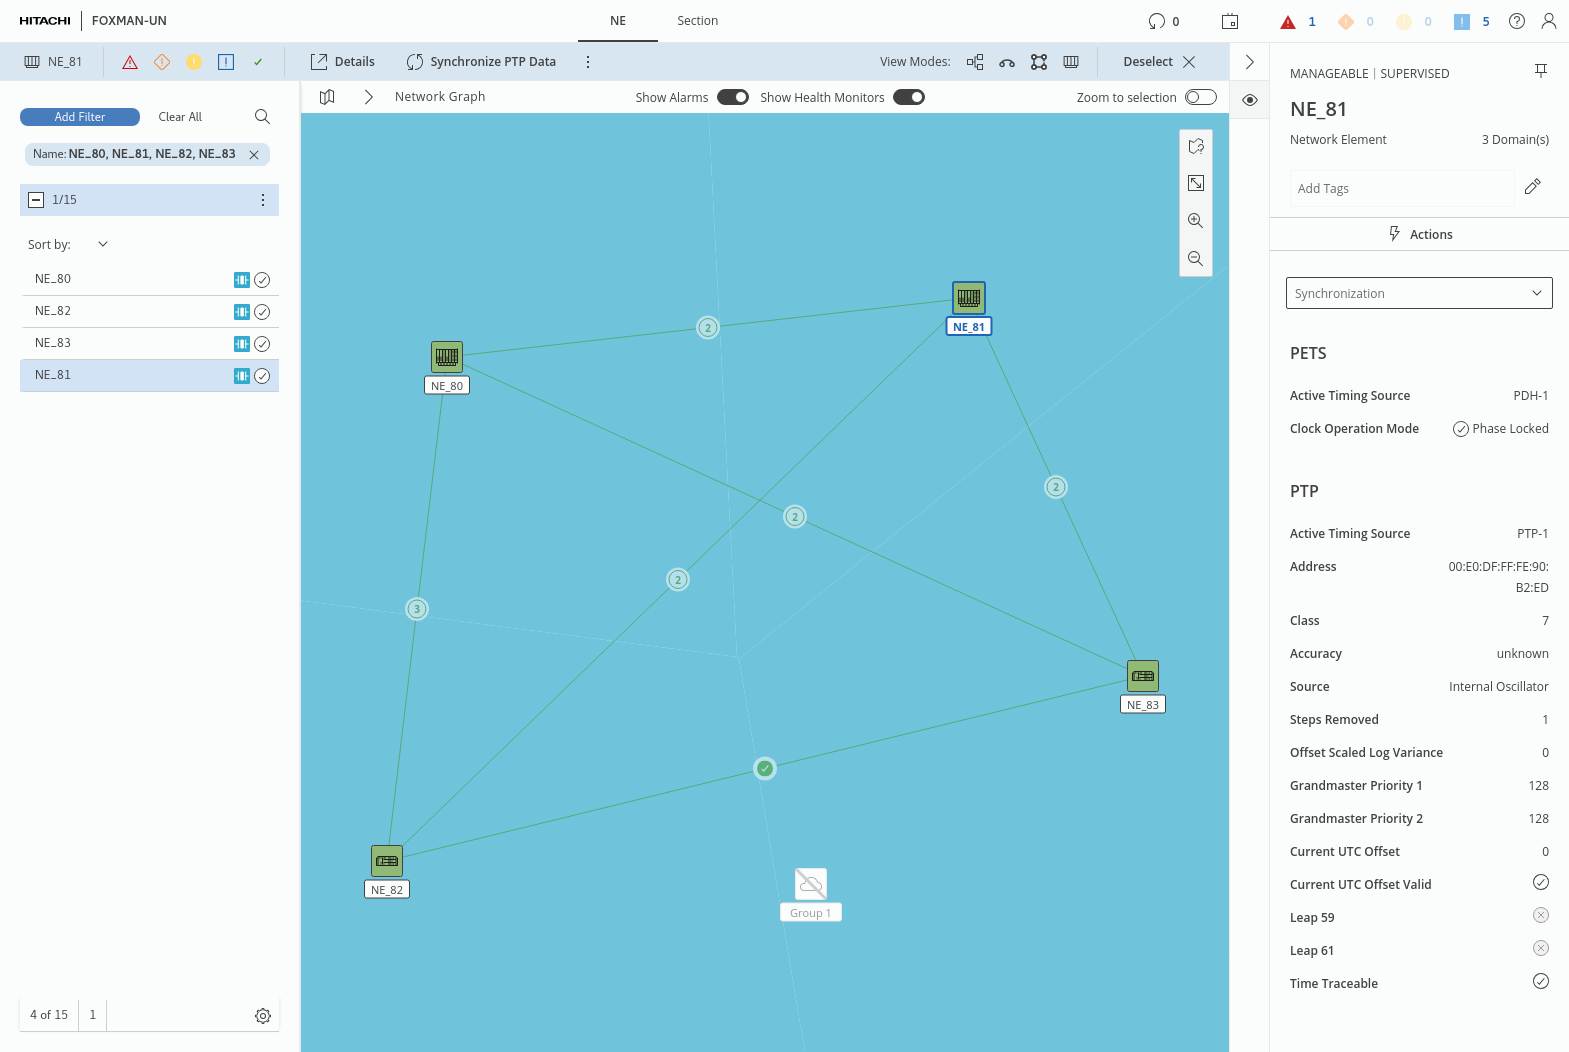Switch to the Section tab

pos(697,21)
